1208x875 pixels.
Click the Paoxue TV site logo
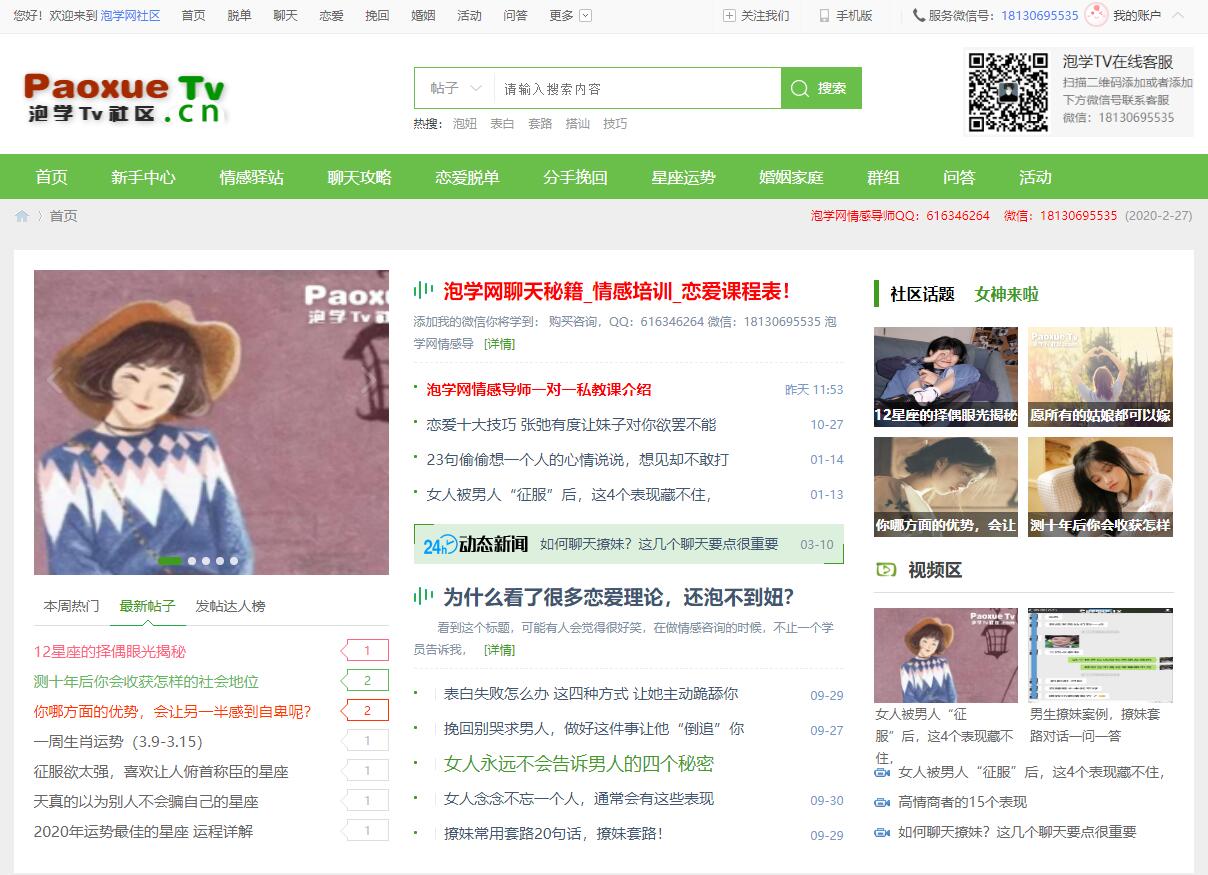pos(125,98)
